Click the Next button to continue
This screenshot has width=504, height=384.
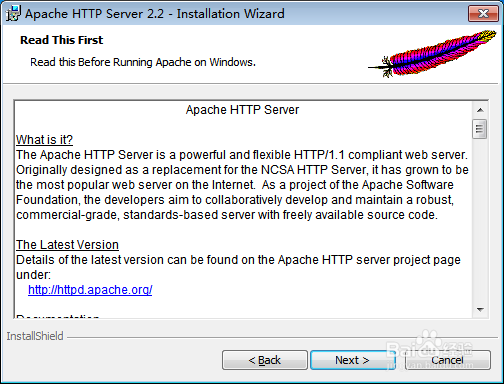pos(353,360)
